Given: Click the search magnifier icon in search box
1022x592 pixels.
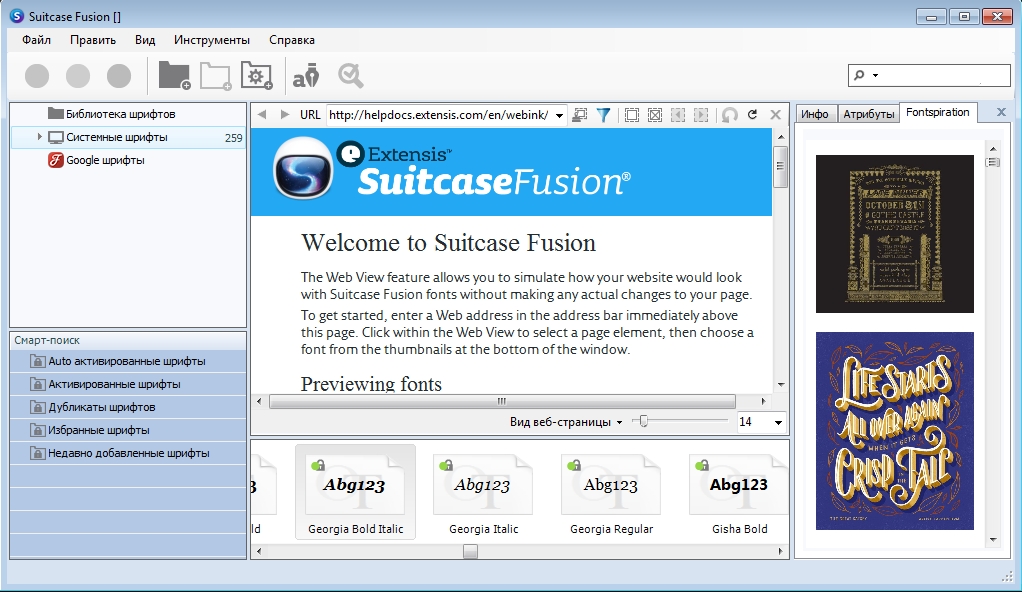Looking at the screenshot, I should point(859,75).
